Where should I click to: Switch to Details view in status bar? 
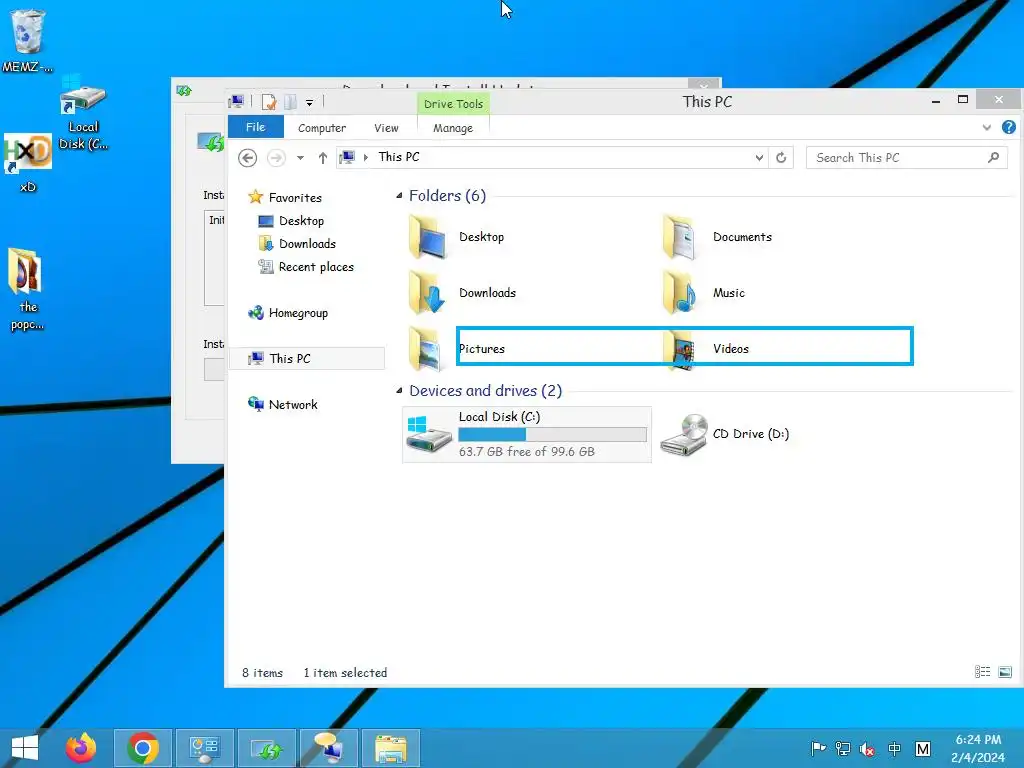982,672
